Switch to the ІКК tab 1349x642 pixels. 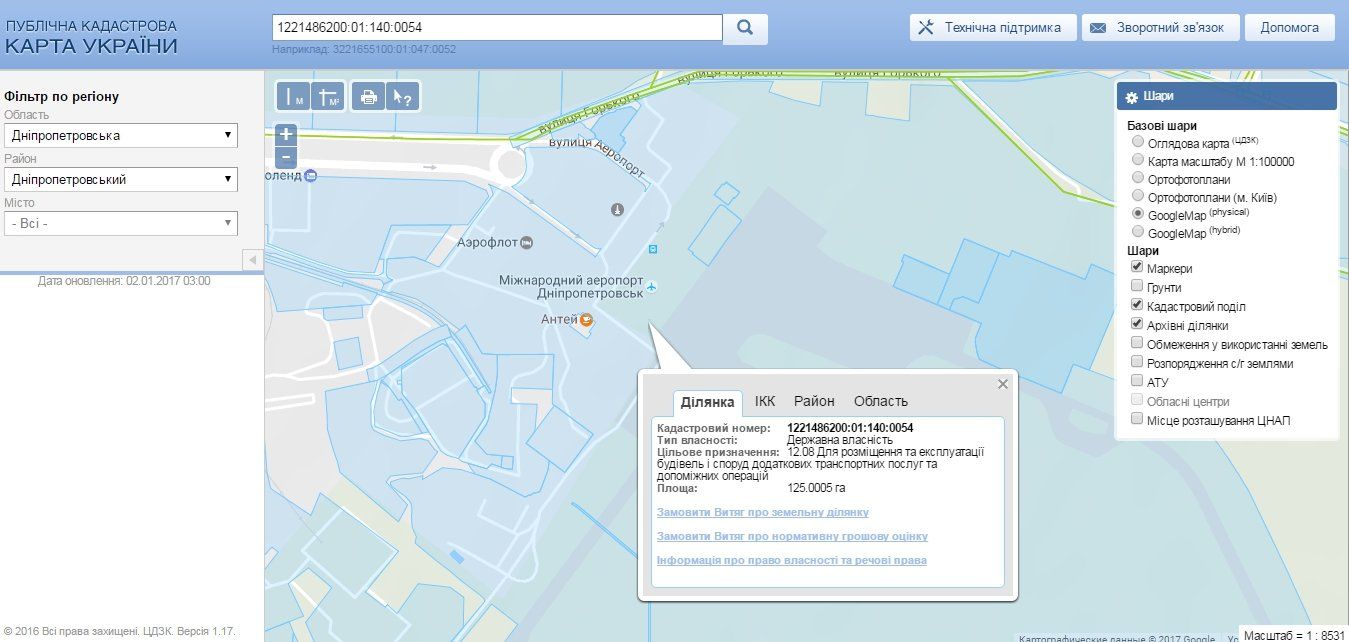click(765, 401)
